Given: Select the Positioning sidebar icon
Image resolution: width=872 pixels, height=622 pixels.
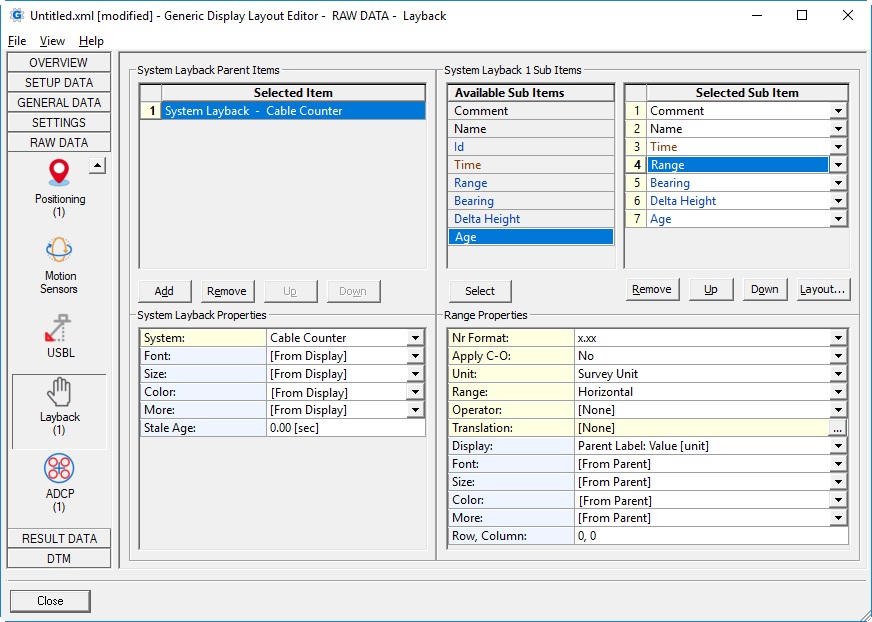Looking at the screenshot, I should coord(59,176).
